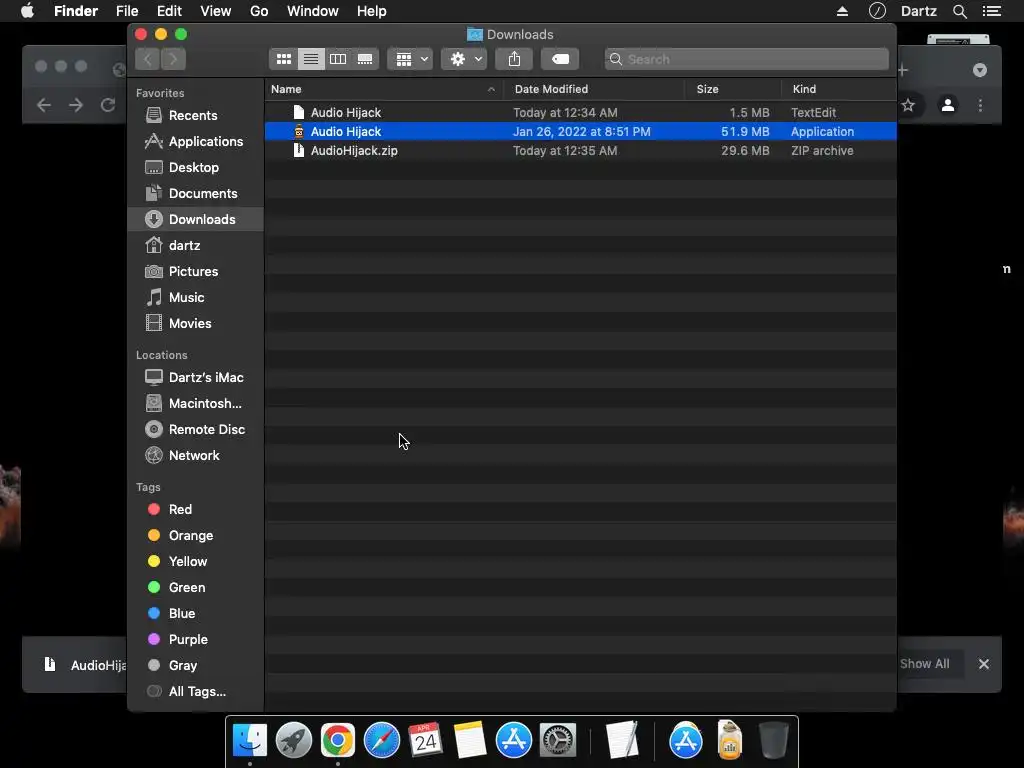Switch Finder to gallery view

point(365,59)
